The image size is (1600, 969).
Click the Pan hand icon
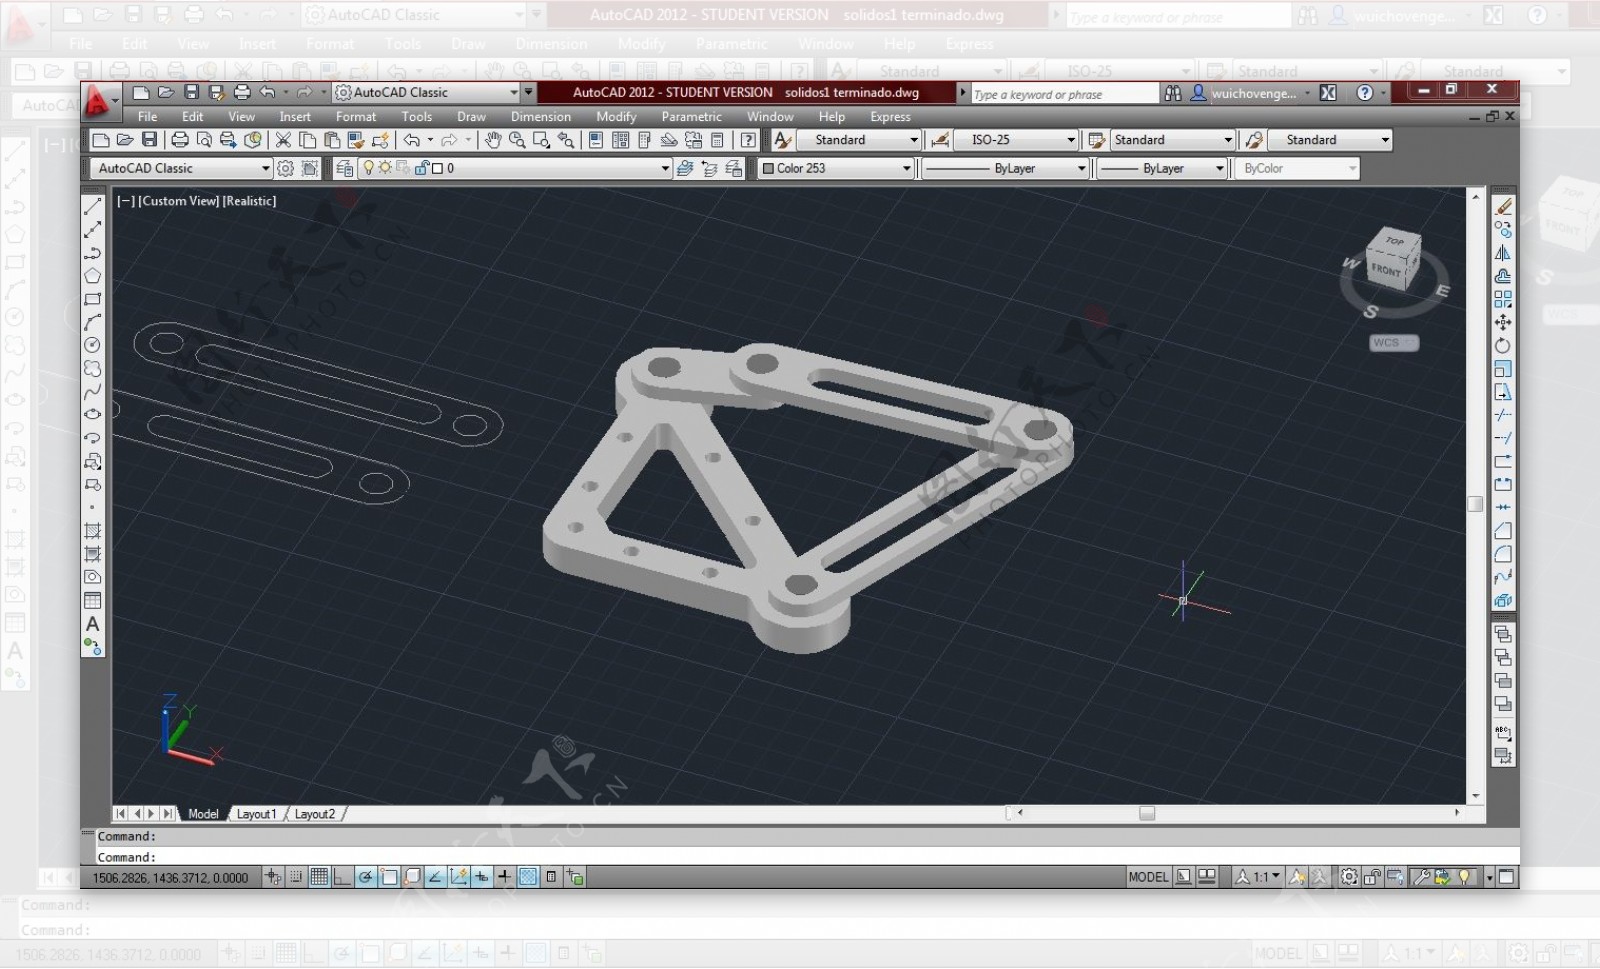493,140
